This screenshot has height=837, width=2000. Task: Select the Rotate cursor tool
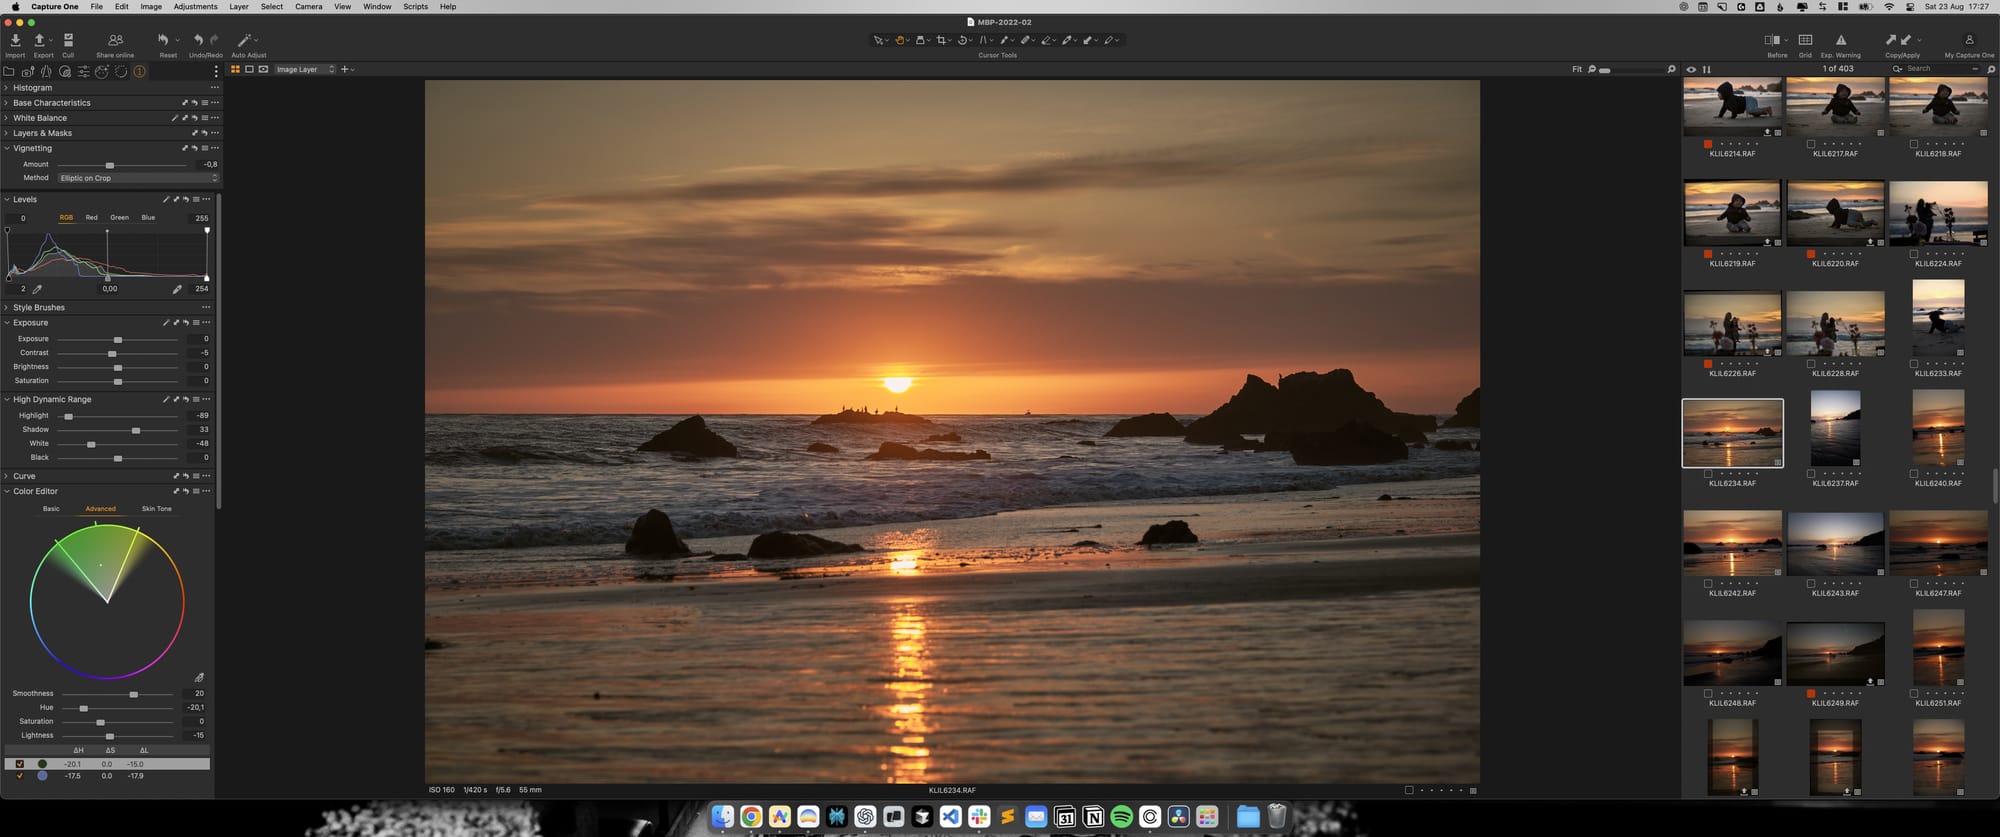click(x=962, y=40)
